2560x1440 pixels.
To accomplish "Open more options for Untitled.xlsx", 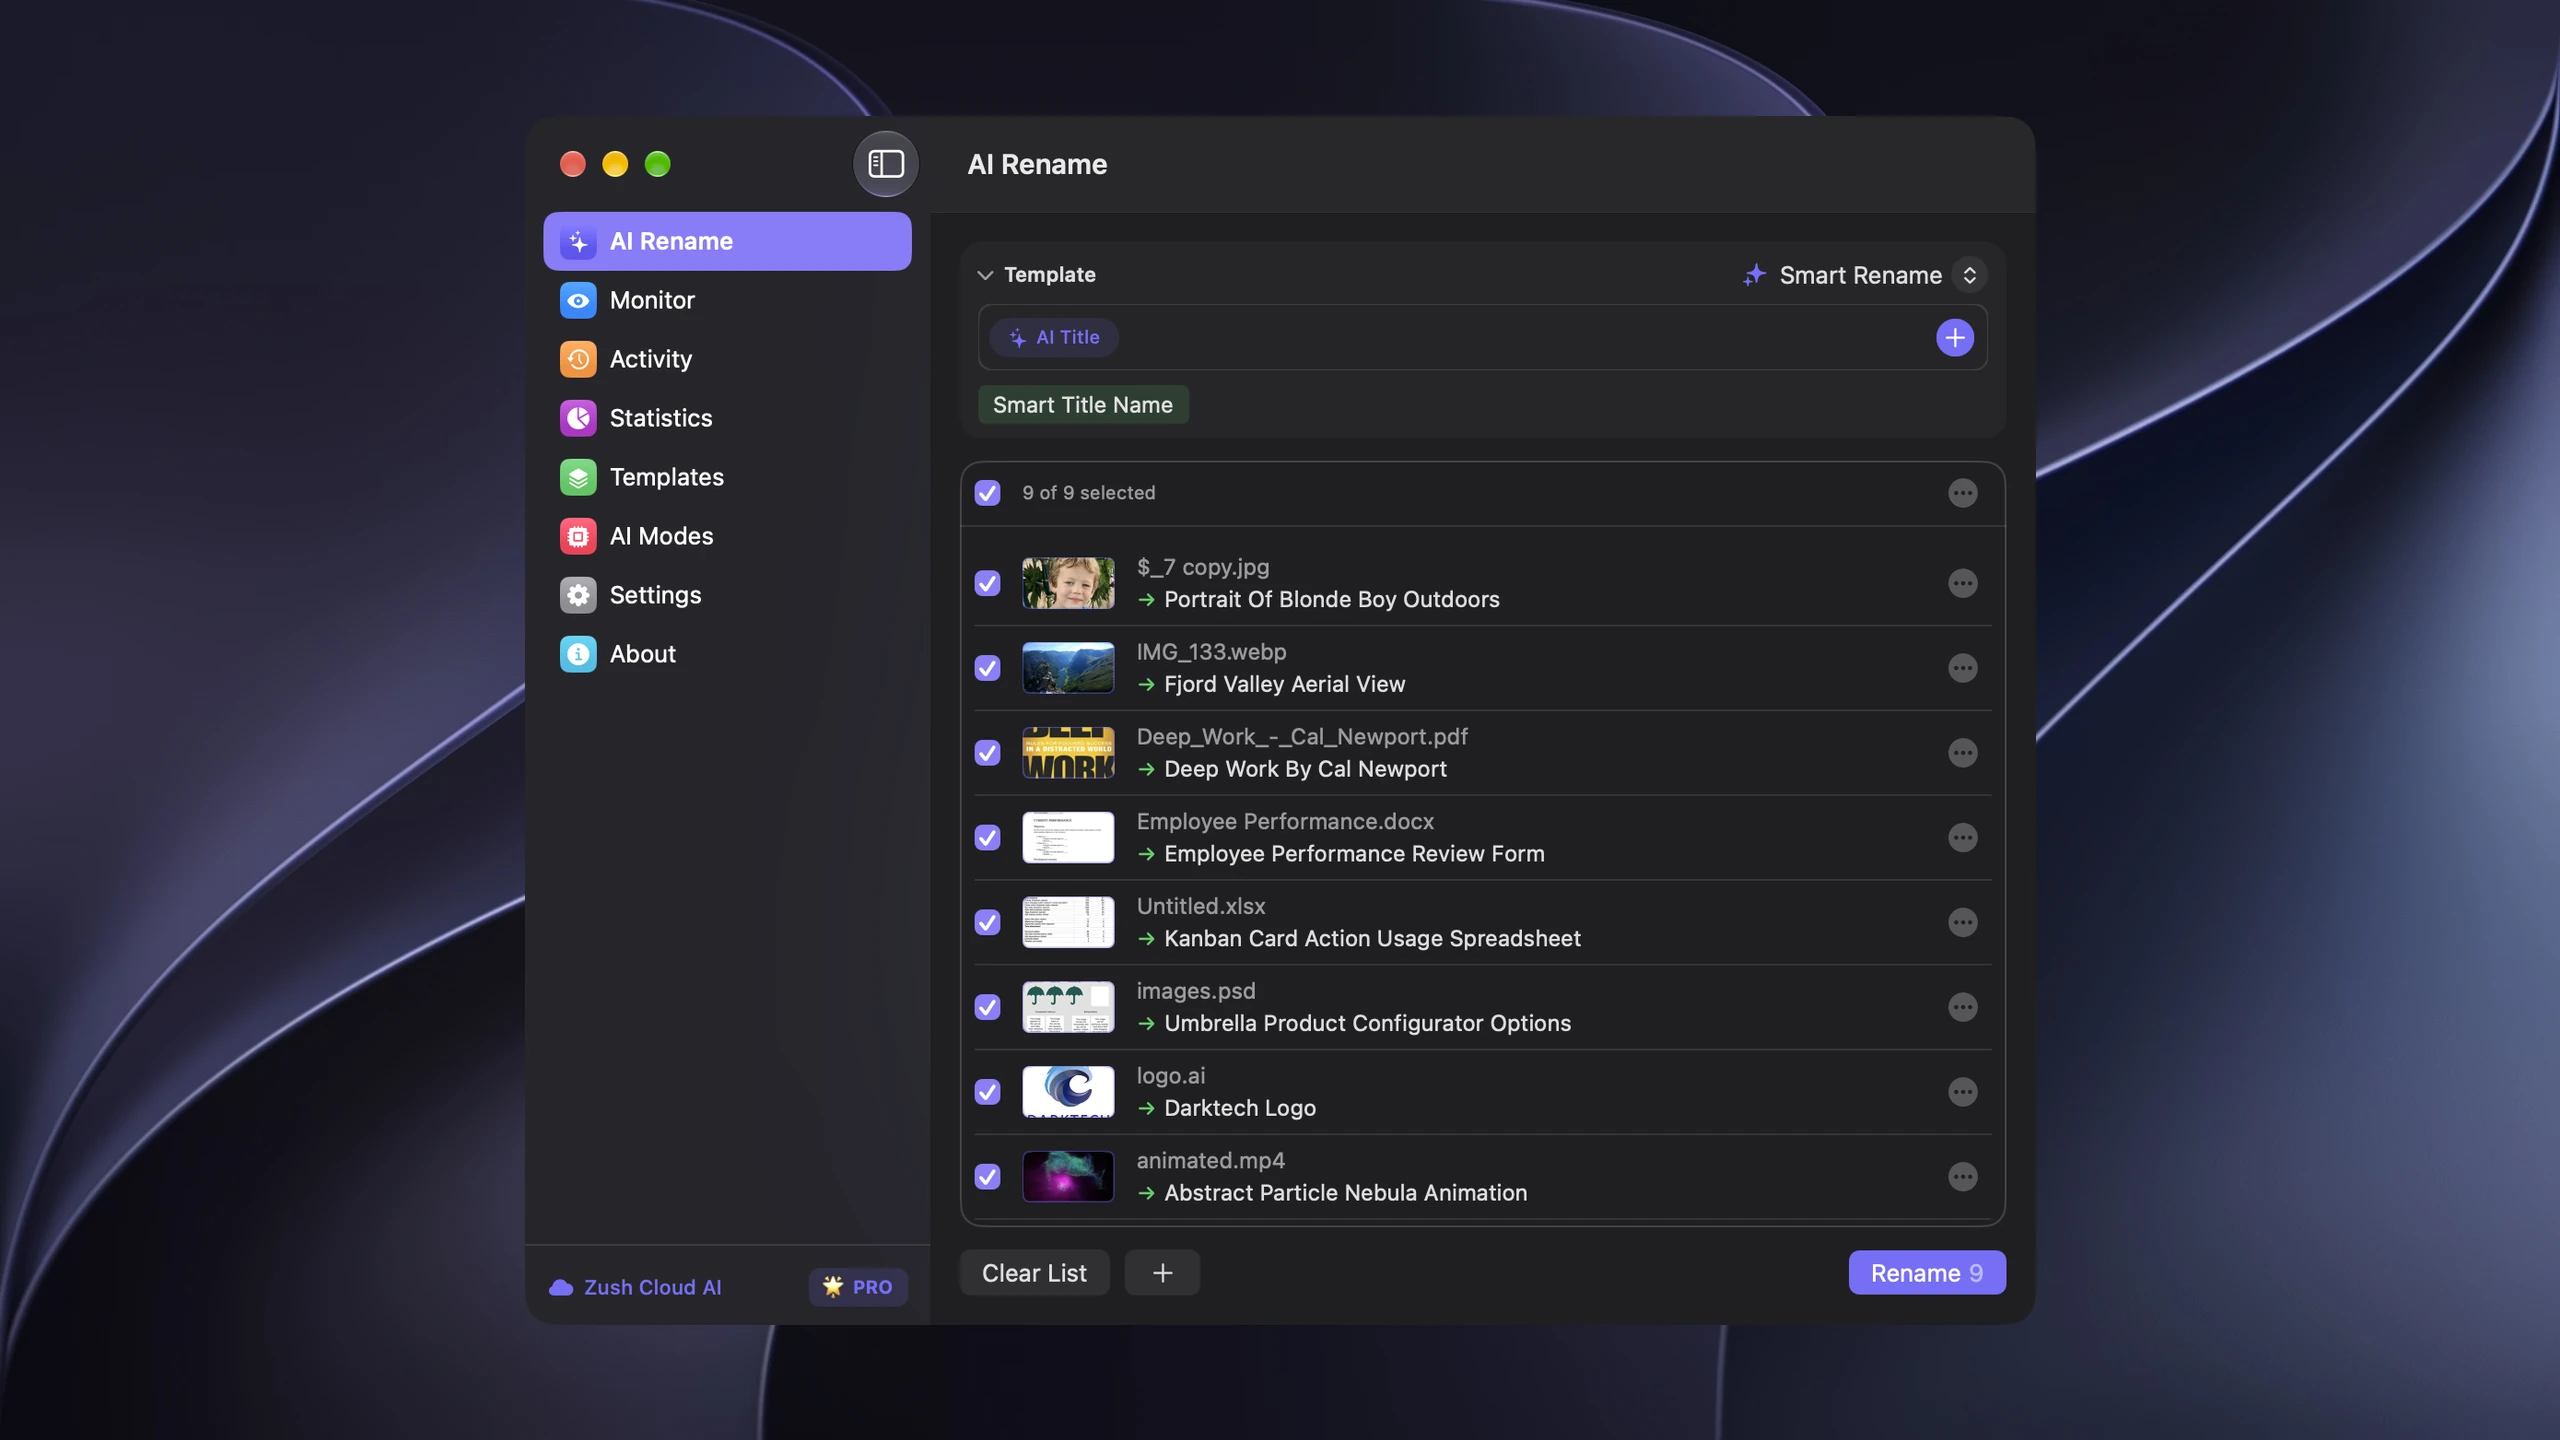I will [x=1962, y=922].
